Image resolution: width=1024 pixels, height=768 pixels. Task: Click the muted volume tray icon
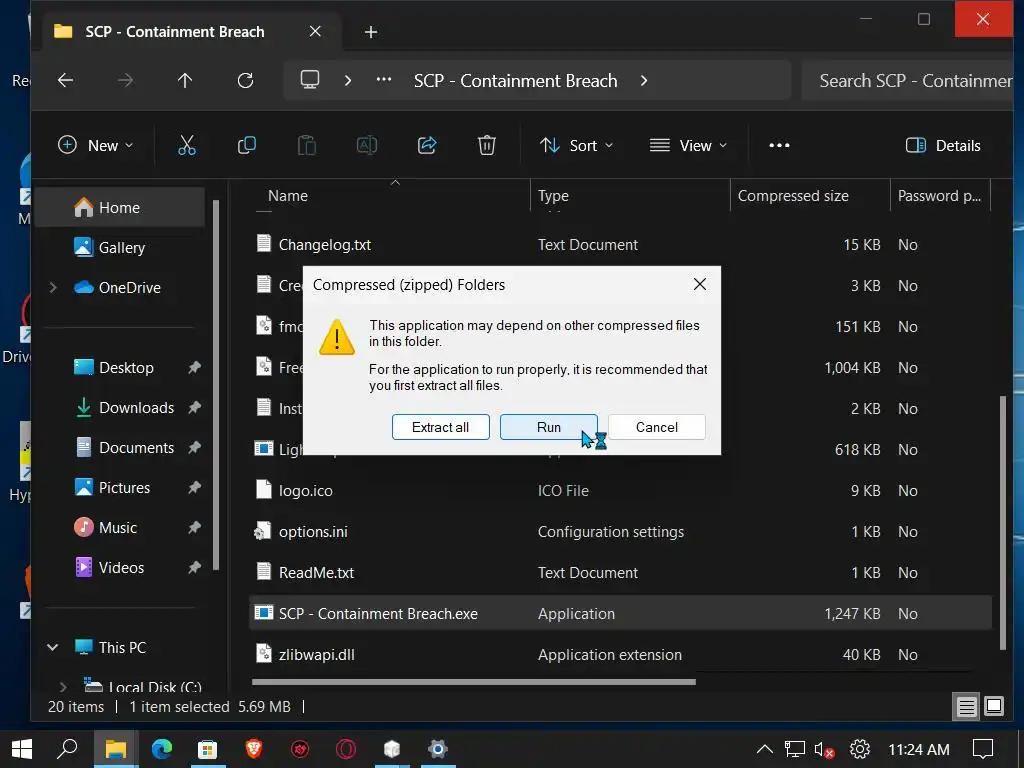click(x=824, y=749)
